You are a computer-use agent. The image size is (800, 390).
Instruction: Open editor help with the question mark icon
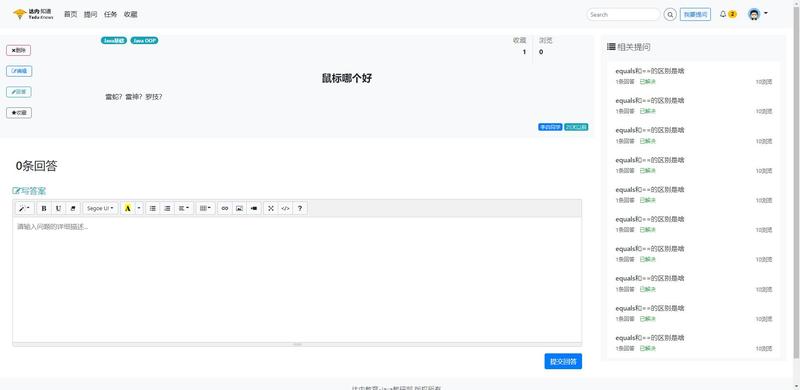300,208
